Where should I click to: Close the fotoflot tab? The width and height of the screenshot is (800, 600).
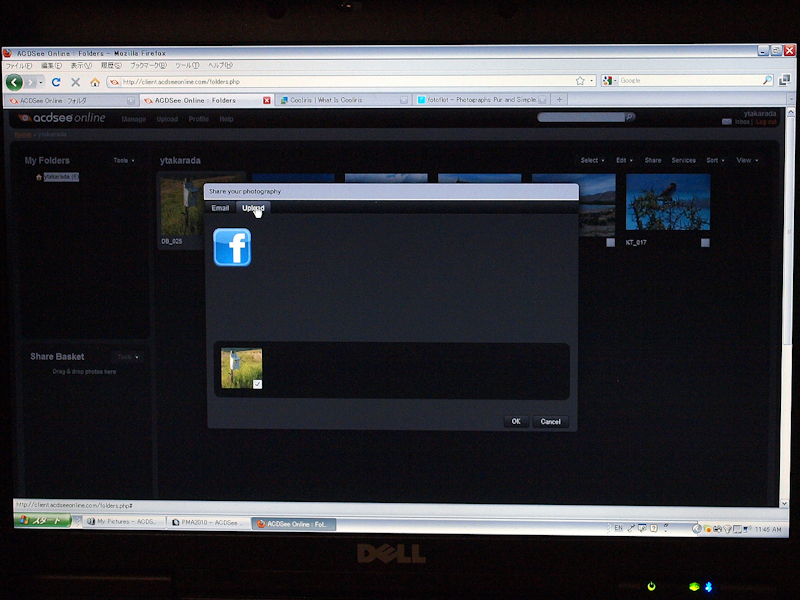click(x=542, y=99)
